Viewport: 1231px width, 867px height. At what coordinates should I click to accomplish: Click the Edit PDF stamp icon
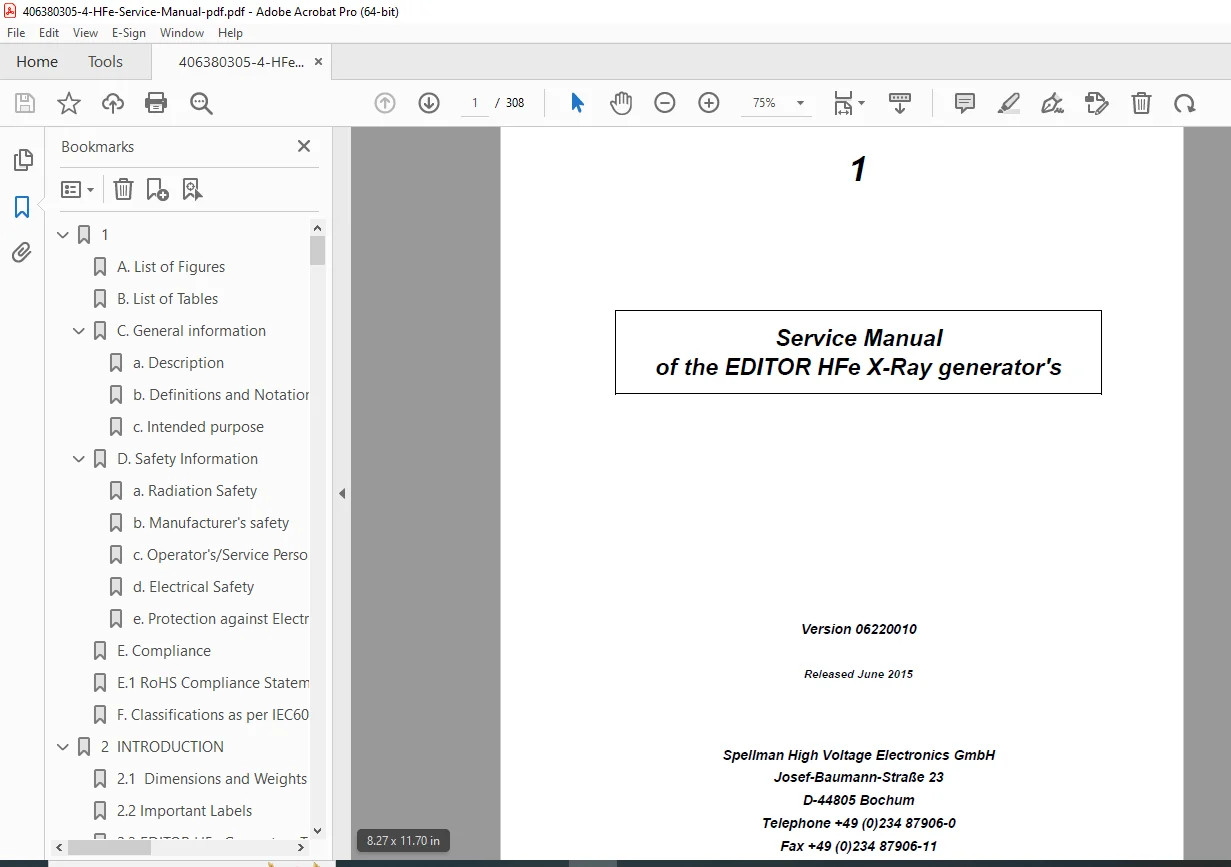coord(1097,103)
